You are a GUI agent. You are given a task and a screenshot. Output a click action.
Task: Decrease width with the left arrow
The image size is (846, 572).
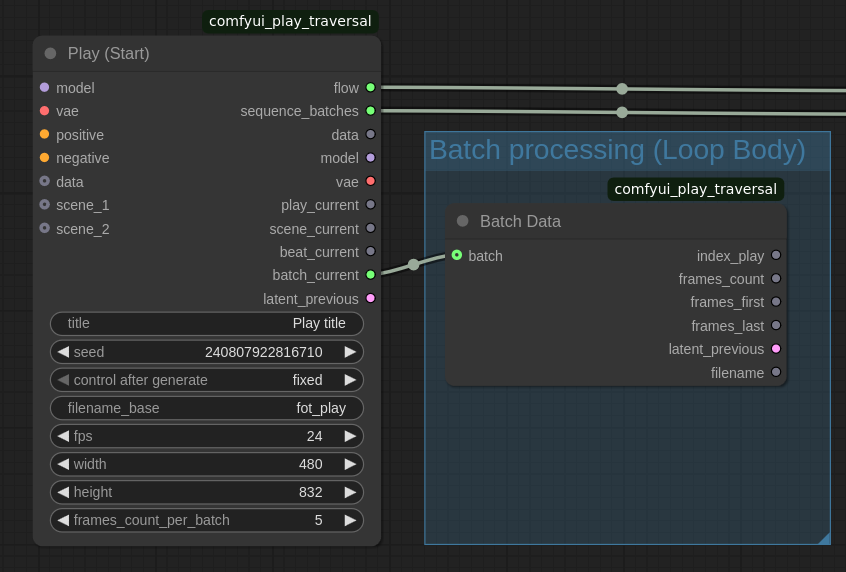point(63,464)
